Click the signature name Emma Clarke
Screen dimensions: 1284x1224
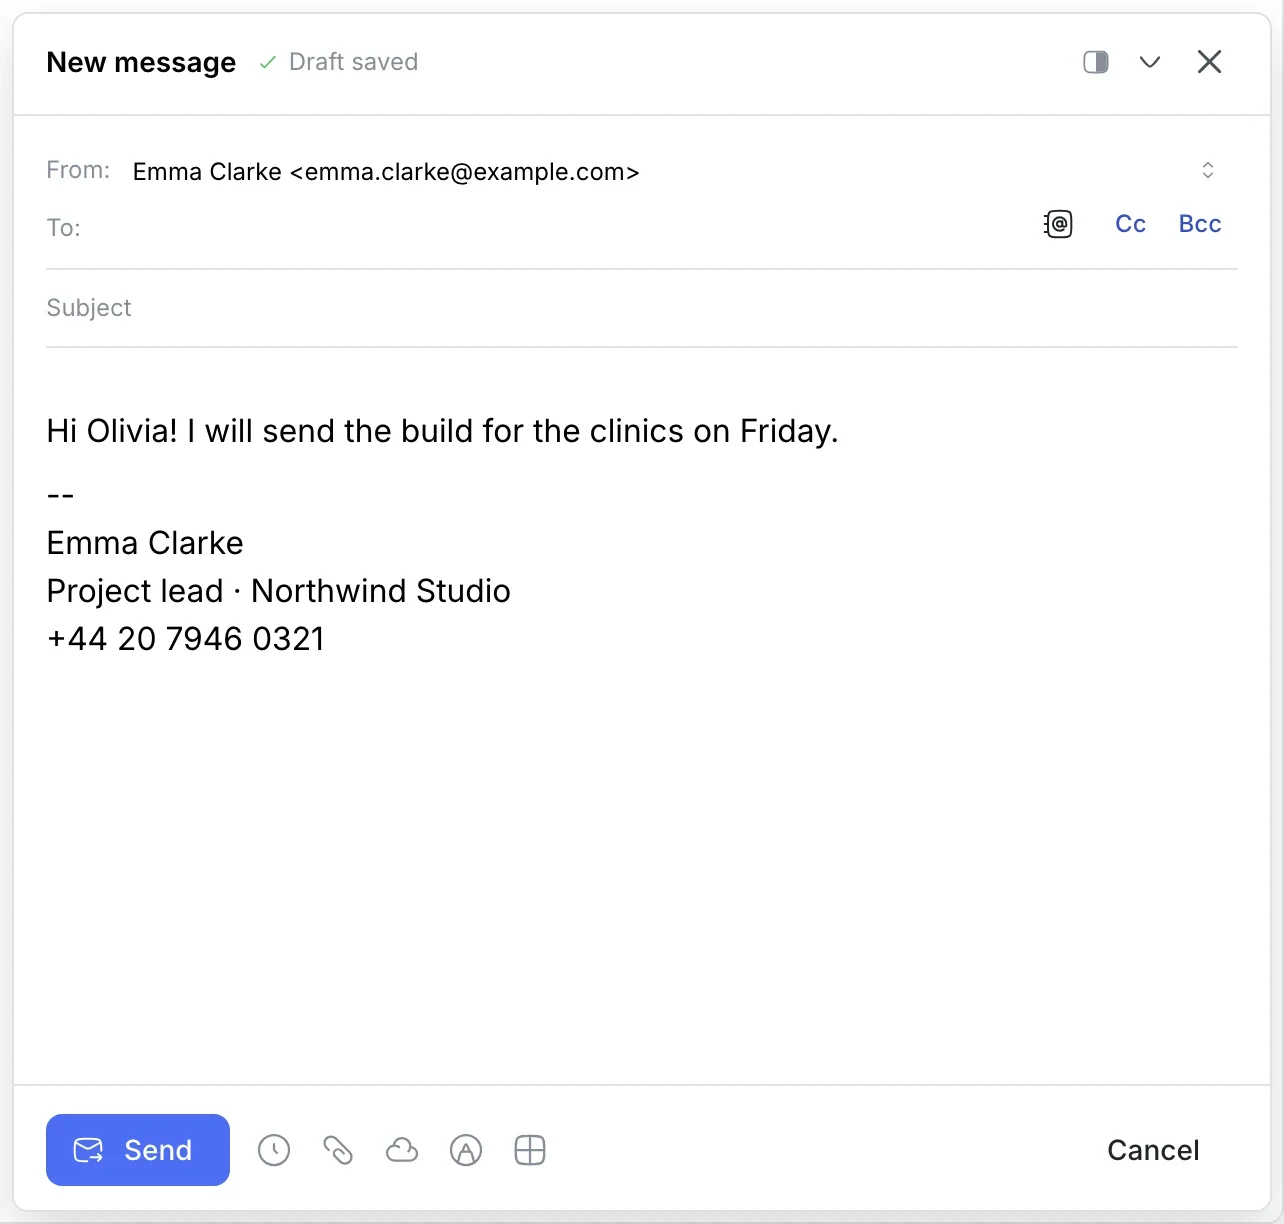click(145, 543)
